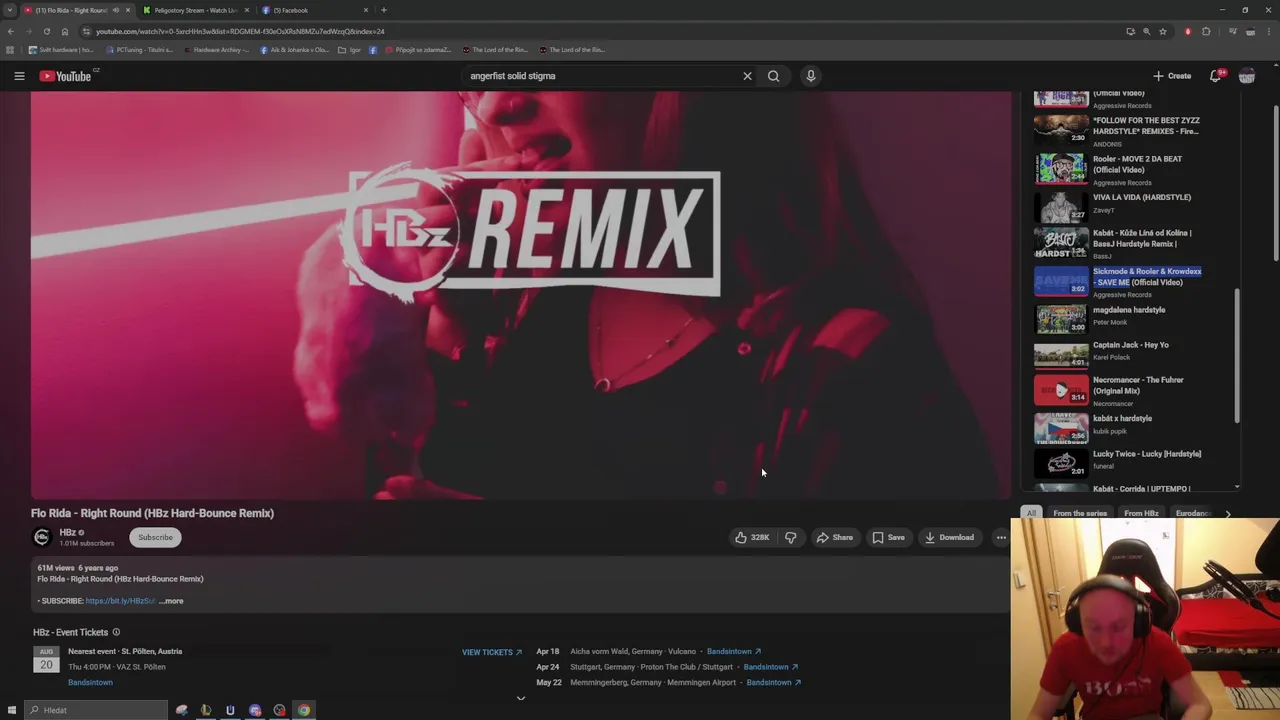Open the Igor bookmarks folder
Viewport: 1280px width, 720px height.
(x=350, y=49)
